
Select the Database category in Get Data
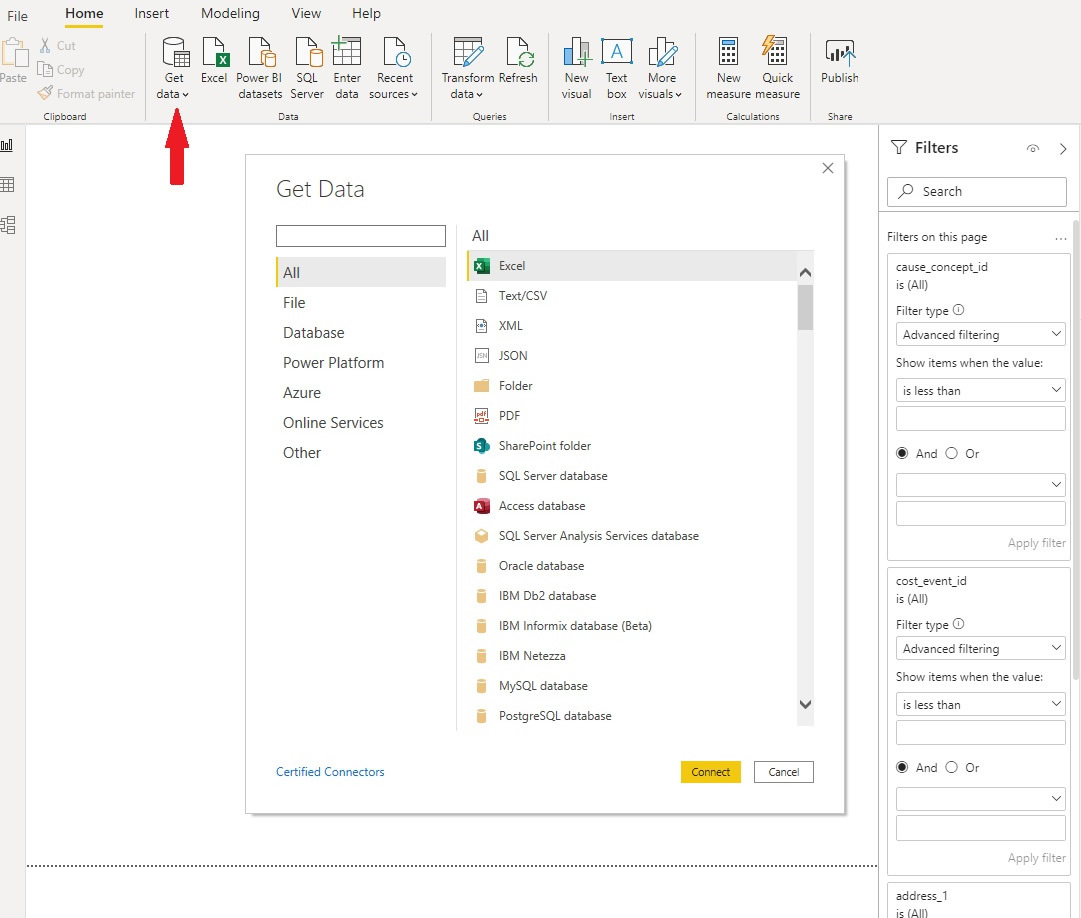coord(361,332)
